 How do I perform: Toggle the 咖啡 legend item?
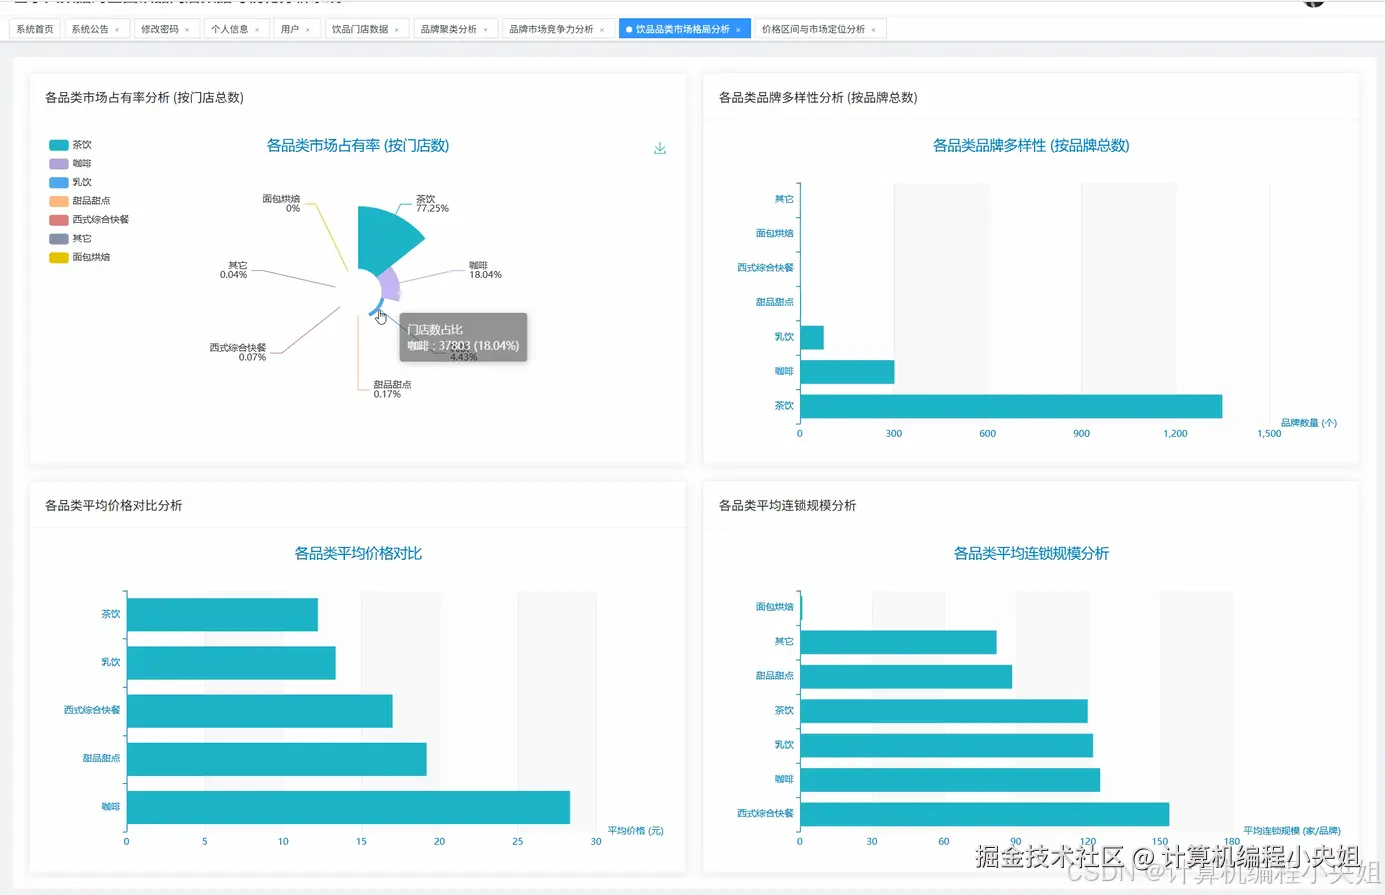click(70, 163)
